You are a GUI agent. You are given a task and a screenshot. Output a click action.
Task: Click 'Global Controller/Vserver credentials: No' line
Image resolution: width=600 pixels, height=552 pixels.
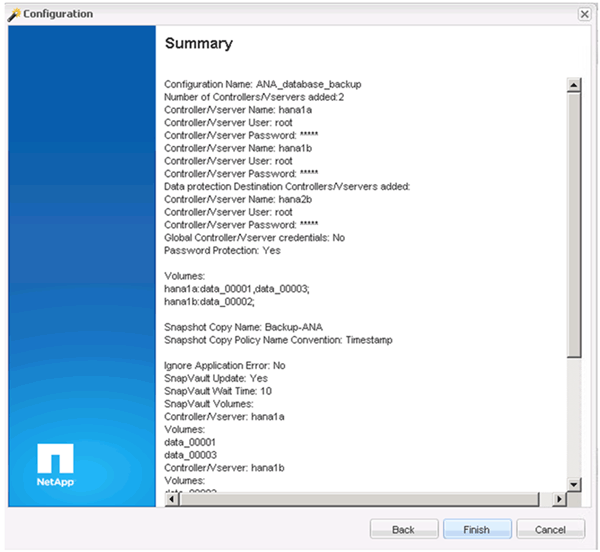point(254,238)
